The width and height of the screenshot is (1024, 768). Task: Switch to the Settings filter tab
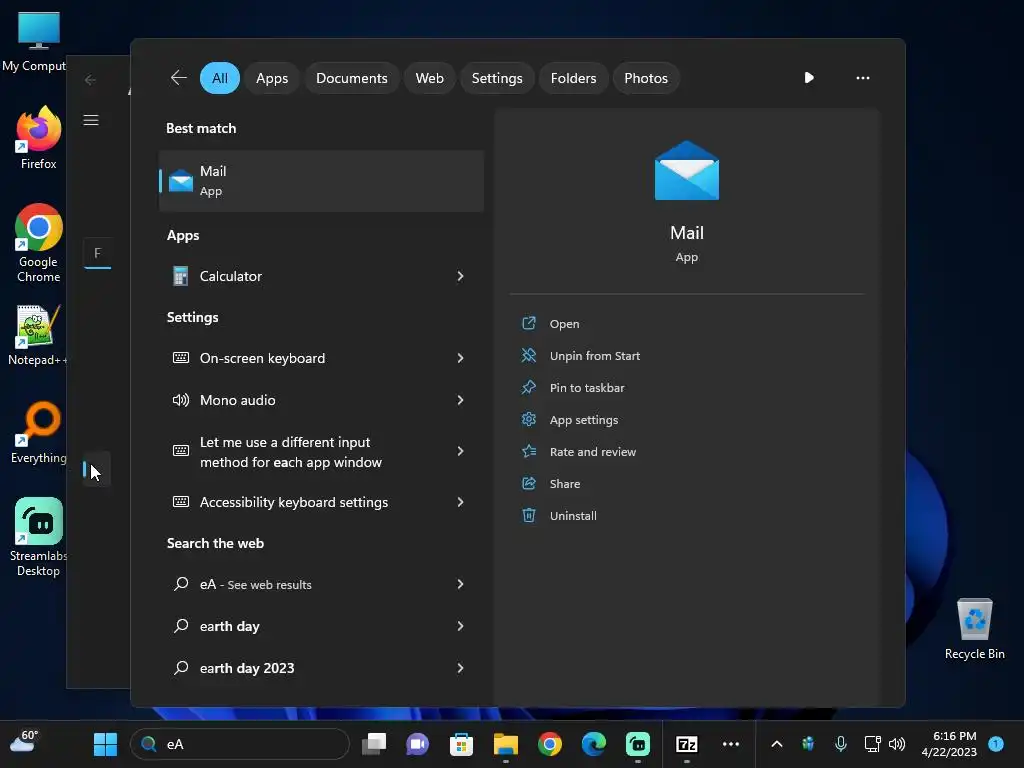point(497,78)
